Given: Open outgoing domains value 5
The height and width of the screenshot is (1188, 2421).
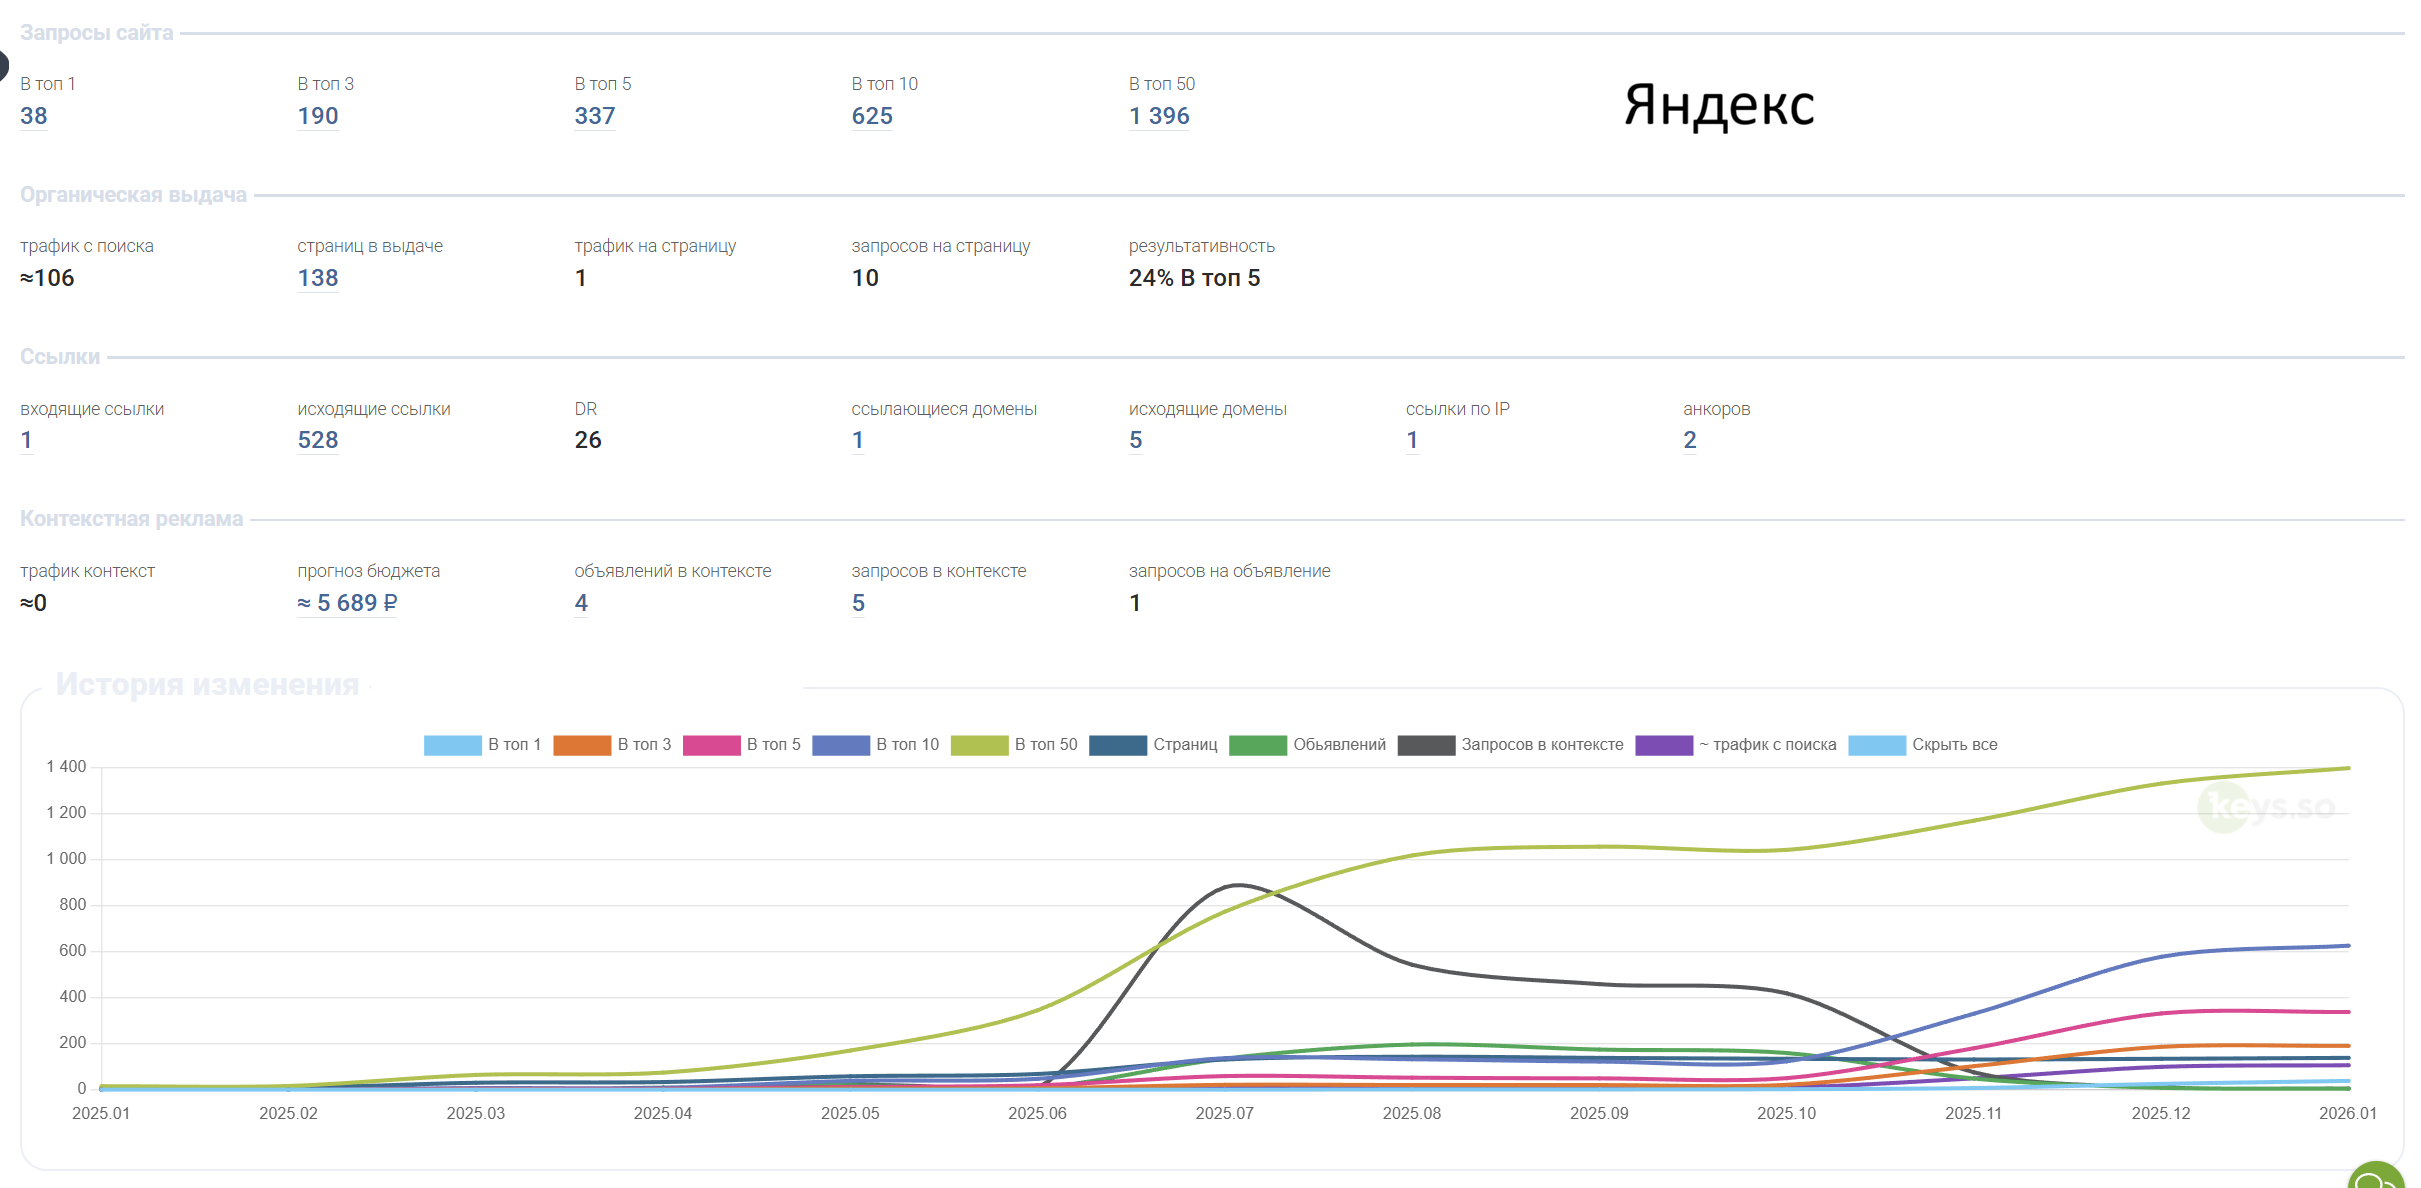Looking at the screenshot, I should [1136, 440].
